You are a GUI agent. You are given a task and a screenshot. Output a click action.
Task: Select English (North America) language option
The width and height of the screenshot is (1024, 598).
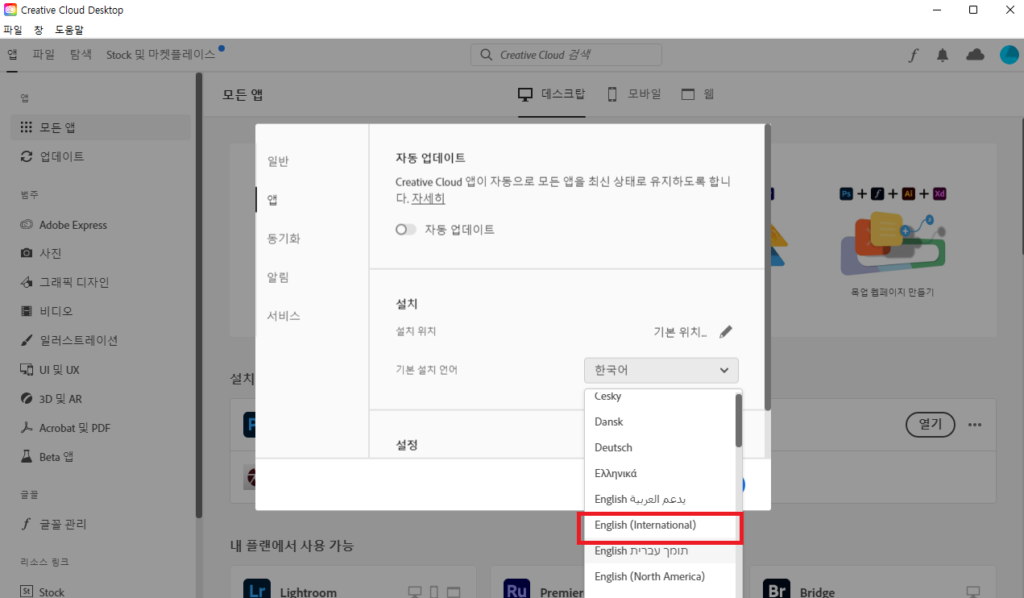(660, 577)
